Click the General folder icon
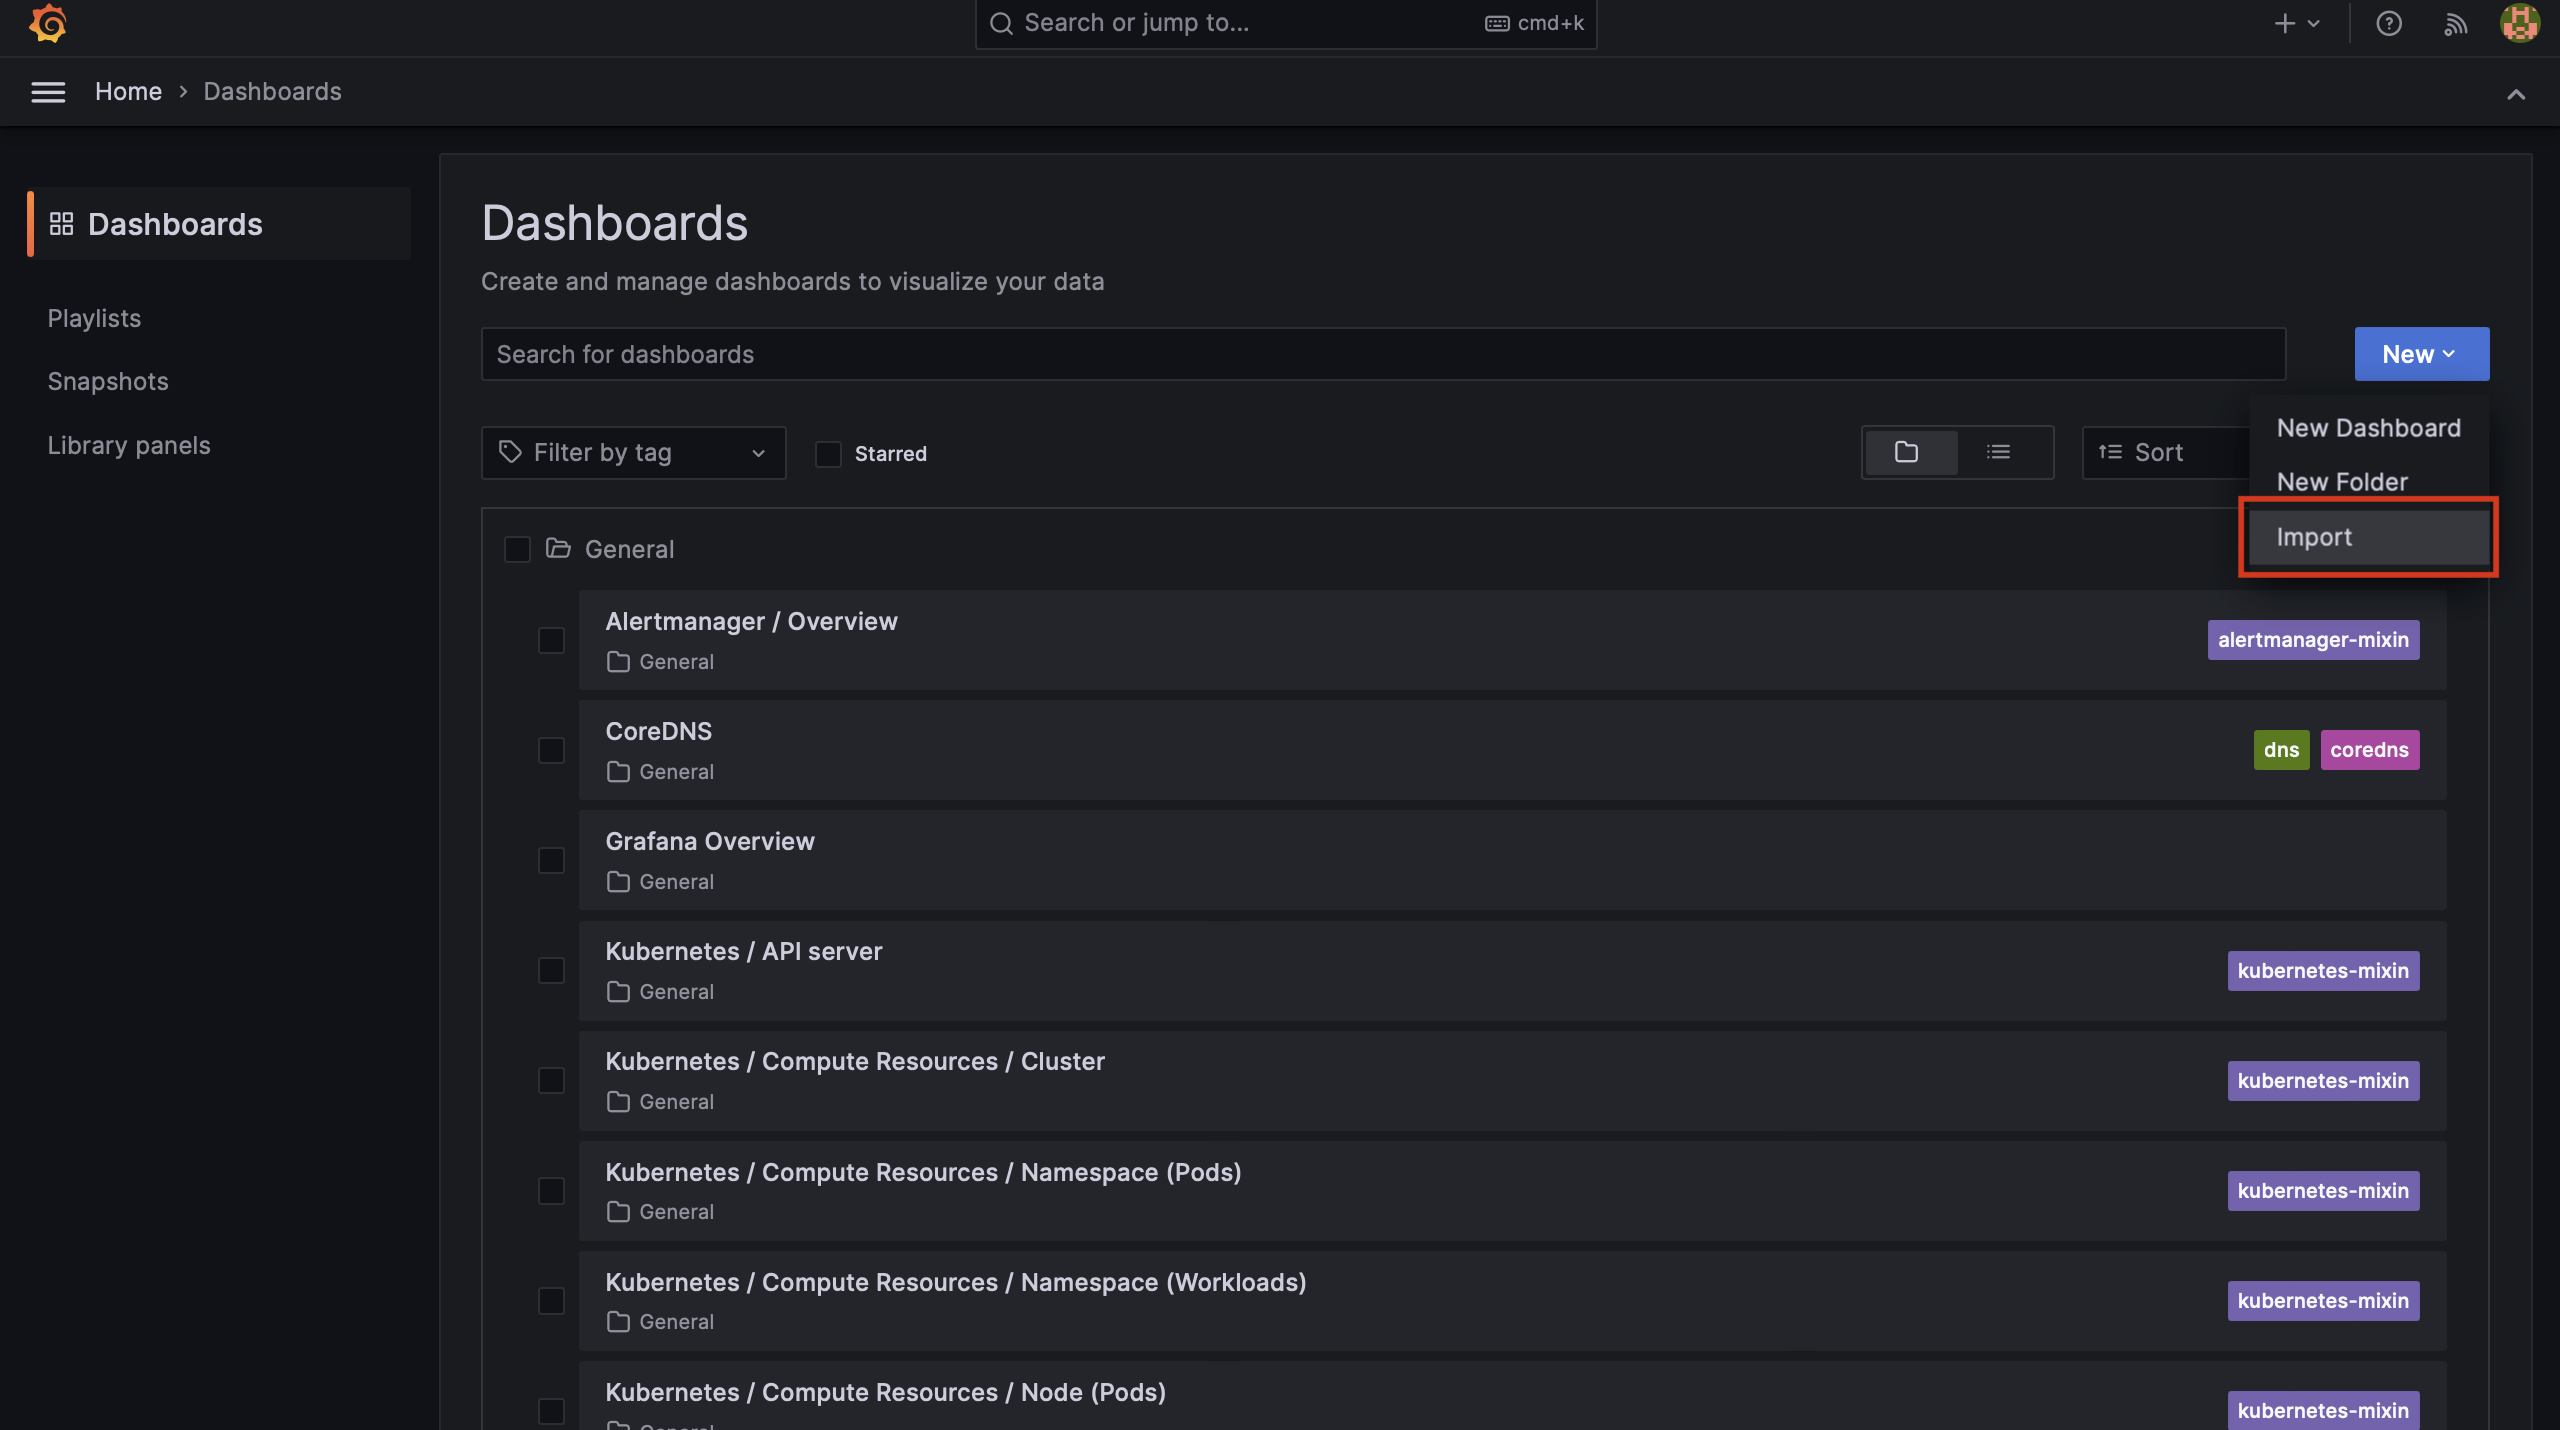 point(558,549)
